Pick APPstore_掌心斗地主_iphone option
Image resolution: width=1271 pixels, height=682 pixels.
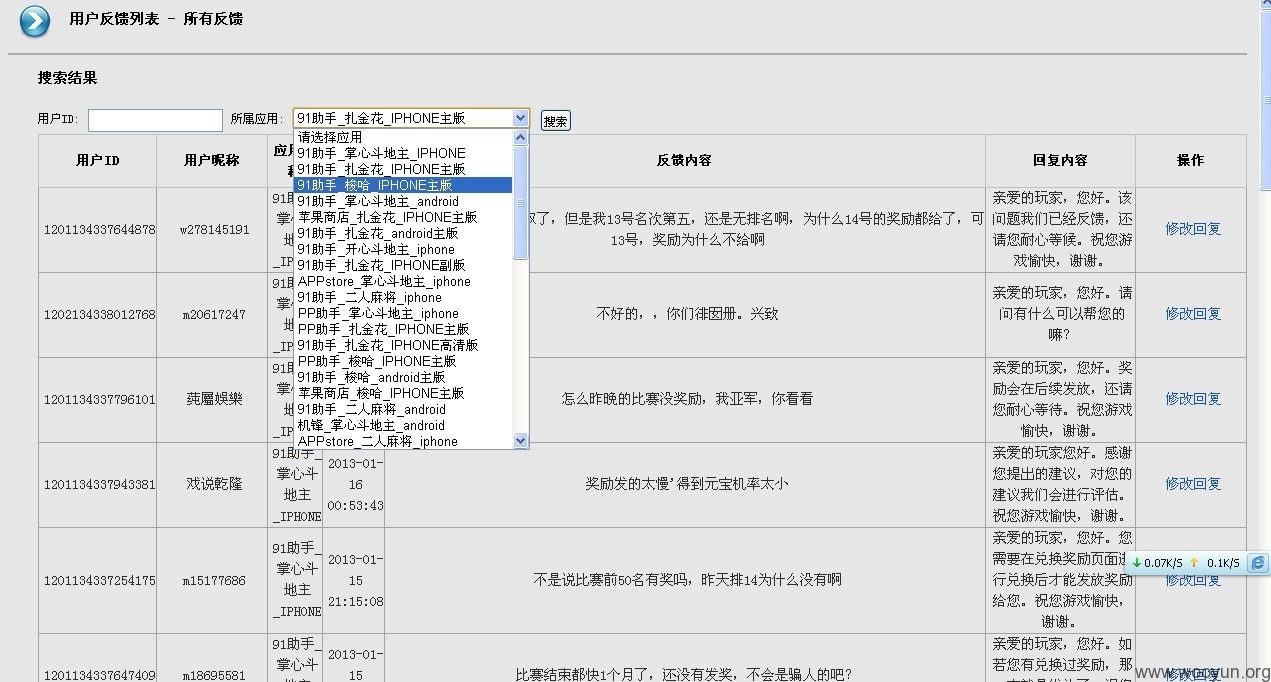403,281
